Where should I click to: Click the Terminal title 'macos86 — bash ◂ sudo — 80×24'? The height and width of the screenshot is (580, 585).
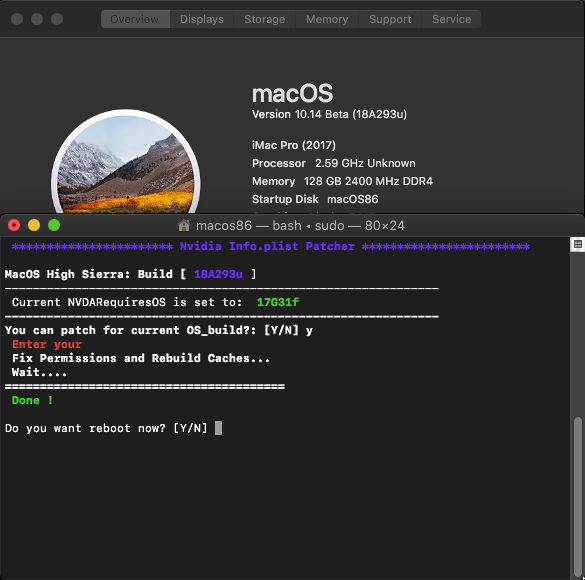(300, 226)
